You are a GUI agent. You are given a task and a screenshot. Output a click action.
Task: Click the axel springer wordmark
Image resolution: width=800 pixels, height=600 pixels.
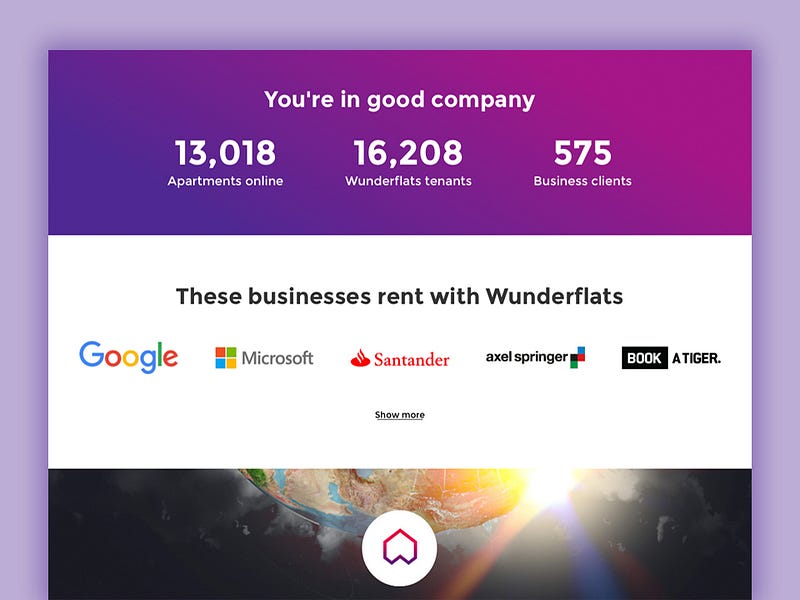(x=527, y=357)
